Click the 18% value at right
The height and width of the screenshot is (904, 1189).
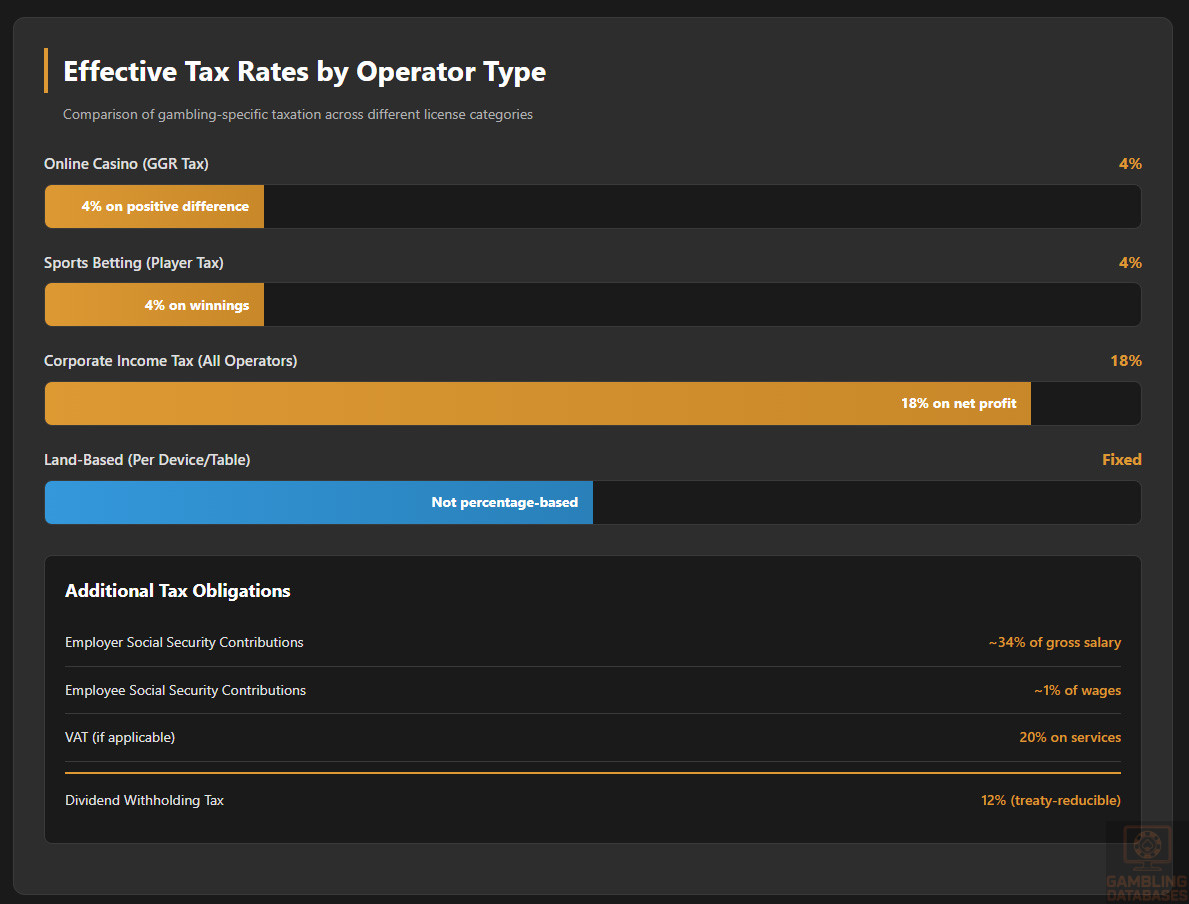[x=1125, y=361]
